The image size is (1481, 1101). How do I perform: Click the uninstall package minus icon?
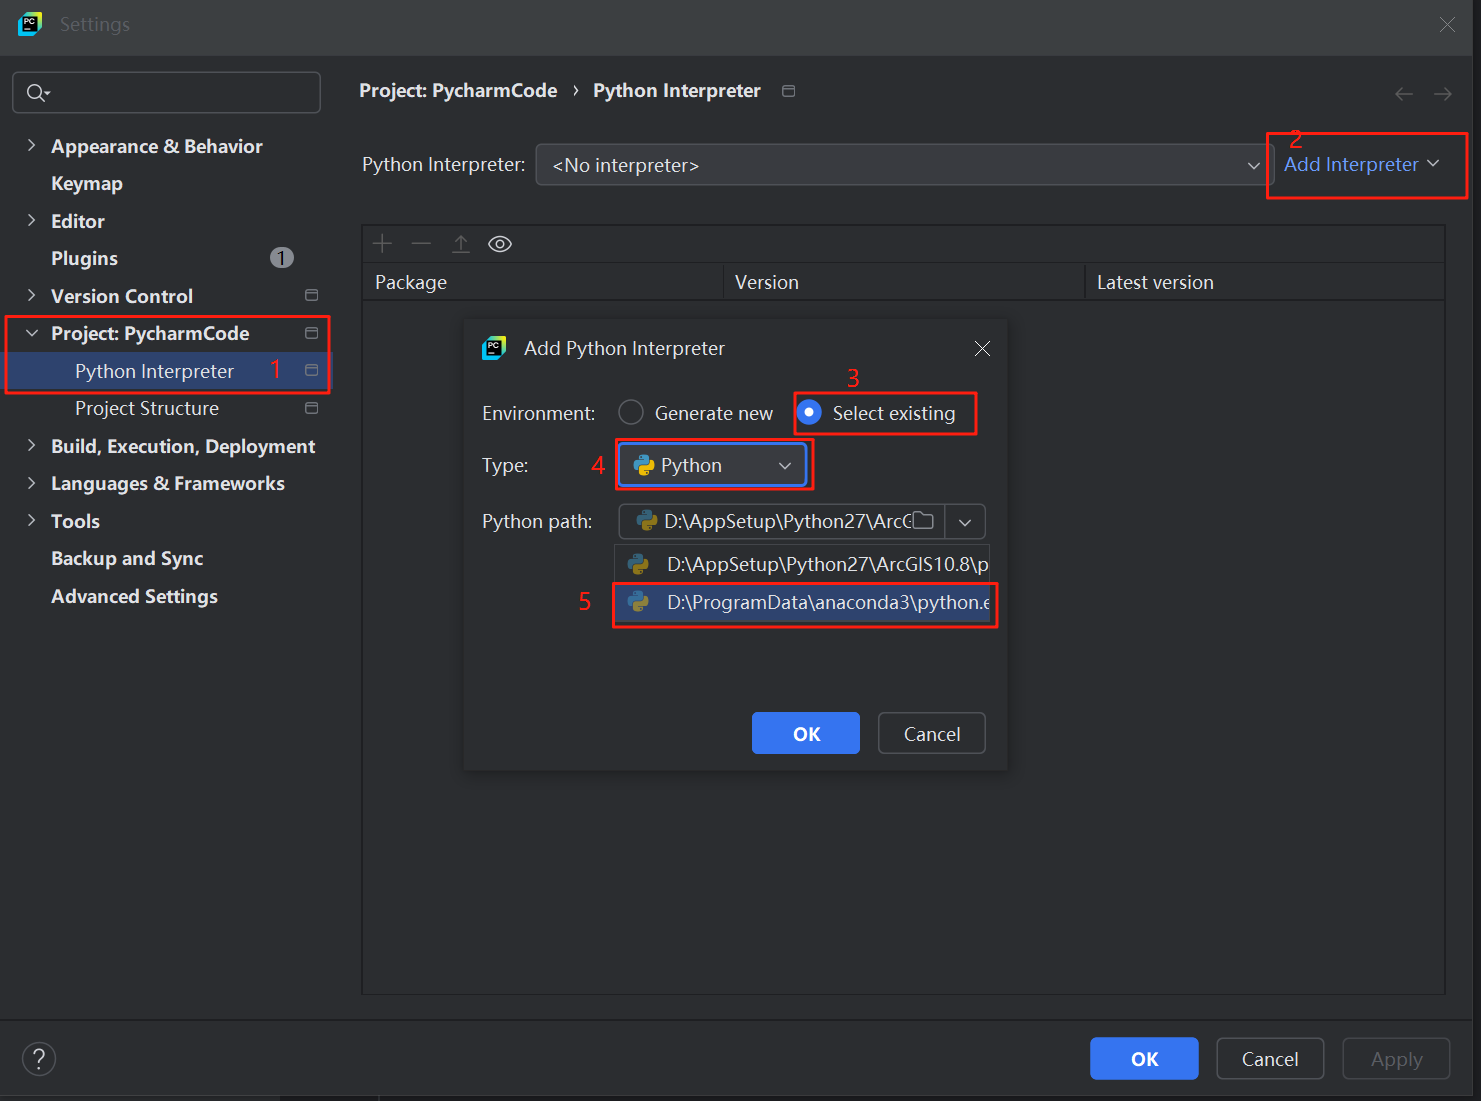point(421,244)
